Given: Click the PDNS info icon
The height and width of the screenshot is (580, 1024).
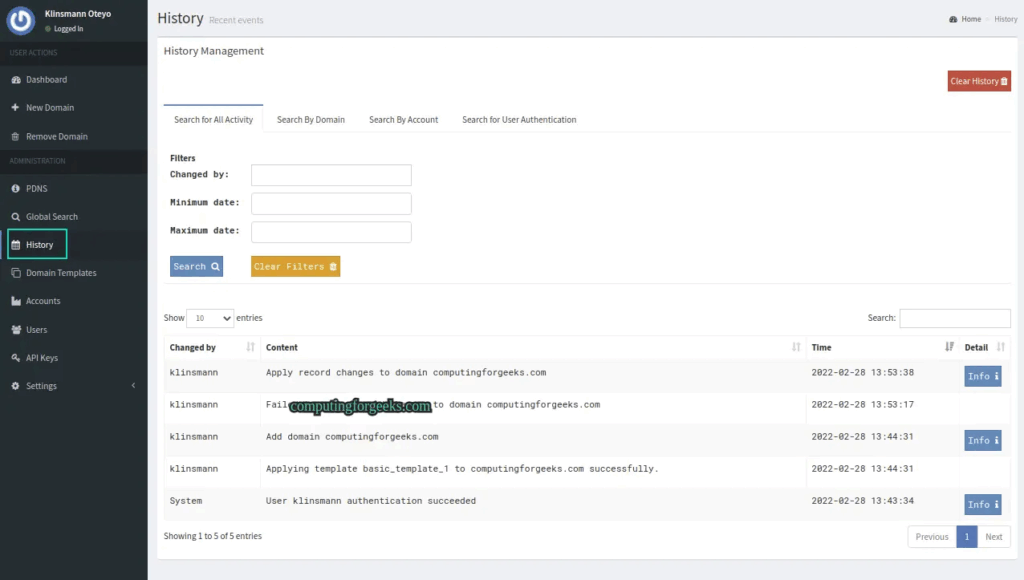Looking at the screenshot, I should 16,188.
